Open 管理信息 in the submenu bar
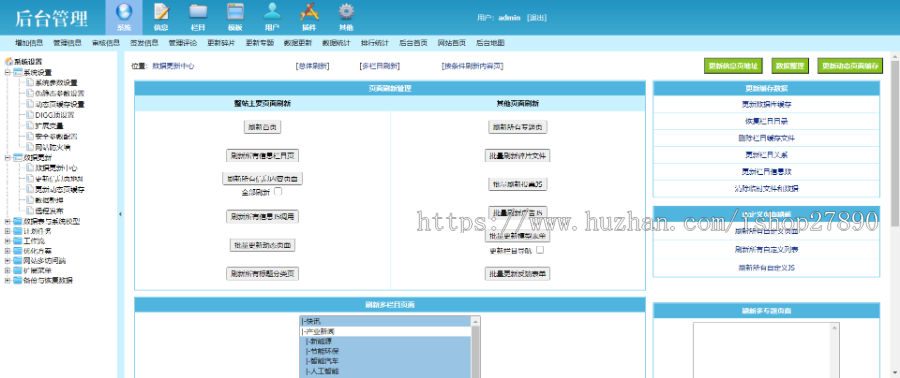This screenshot has width=900, height=378. coord(68,43)
